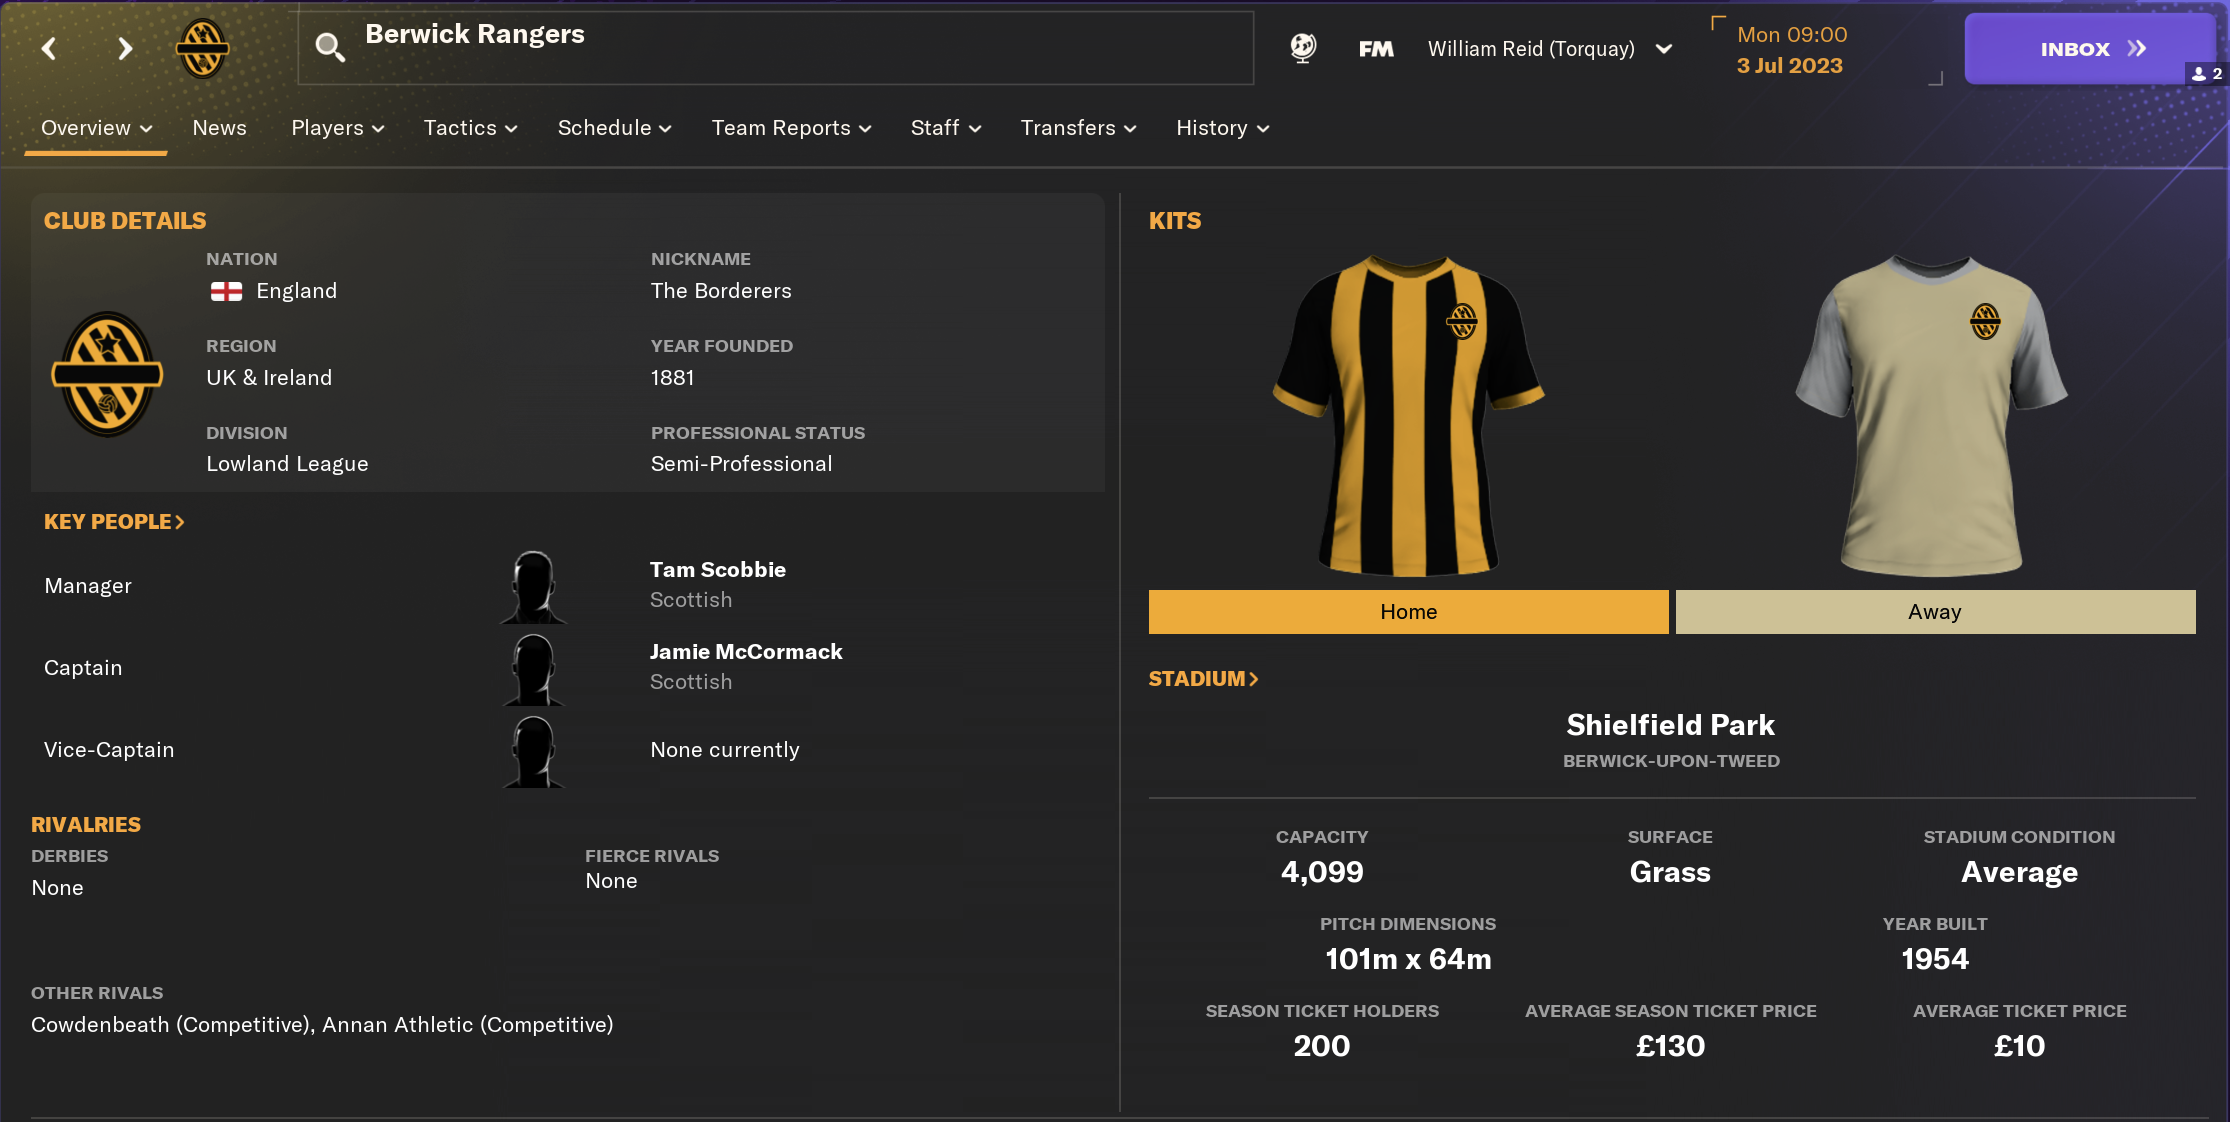2230x1122 pixels.
Task: Open the world globe icon
Action: (x=1302, y=48)
